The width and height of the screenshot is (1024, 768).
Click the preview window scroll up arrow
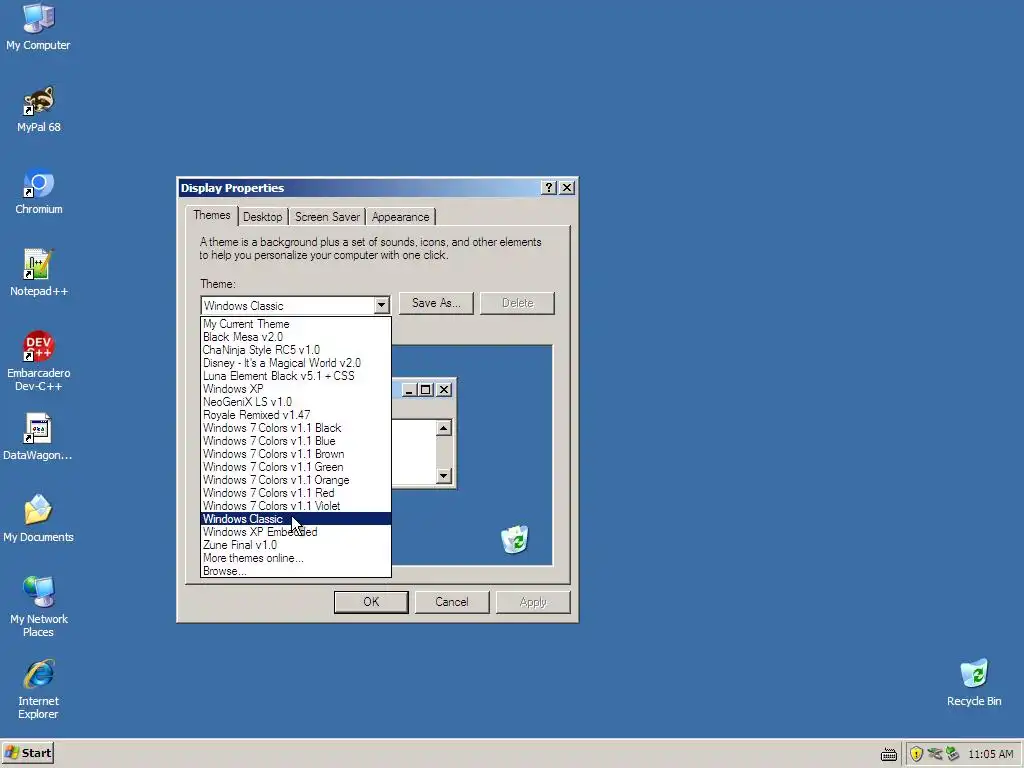443,428
